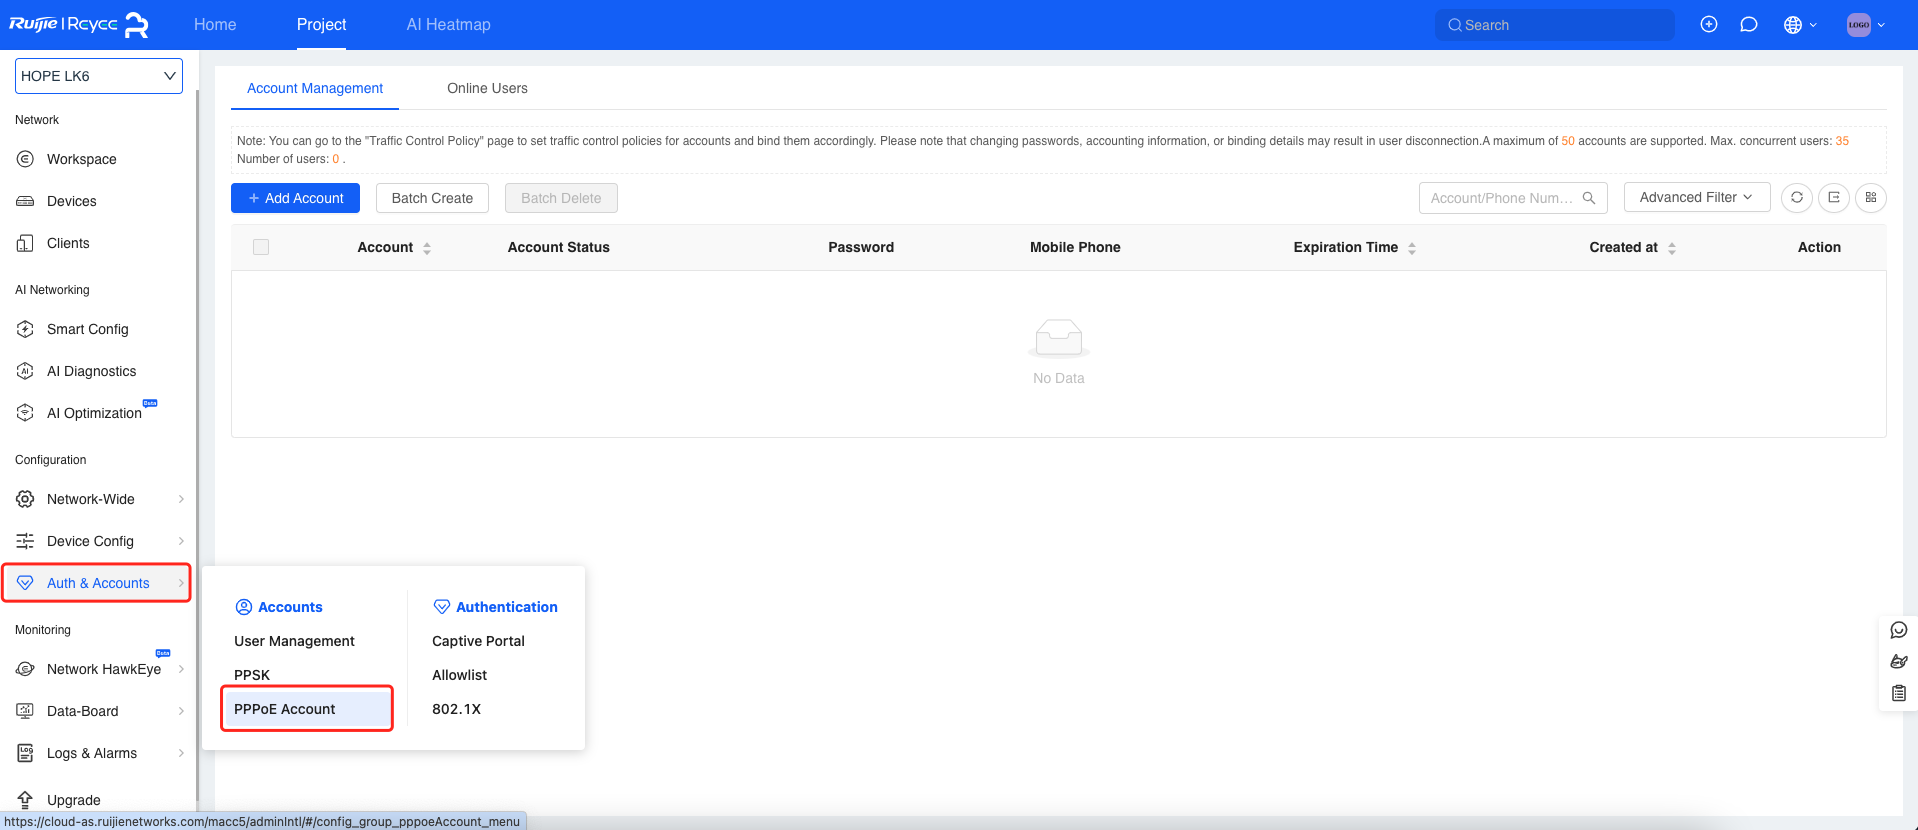Select PPPoE Account menu item
Image resolution: width=1918 pixels, height=830 pixels.
tap(306, 709)
